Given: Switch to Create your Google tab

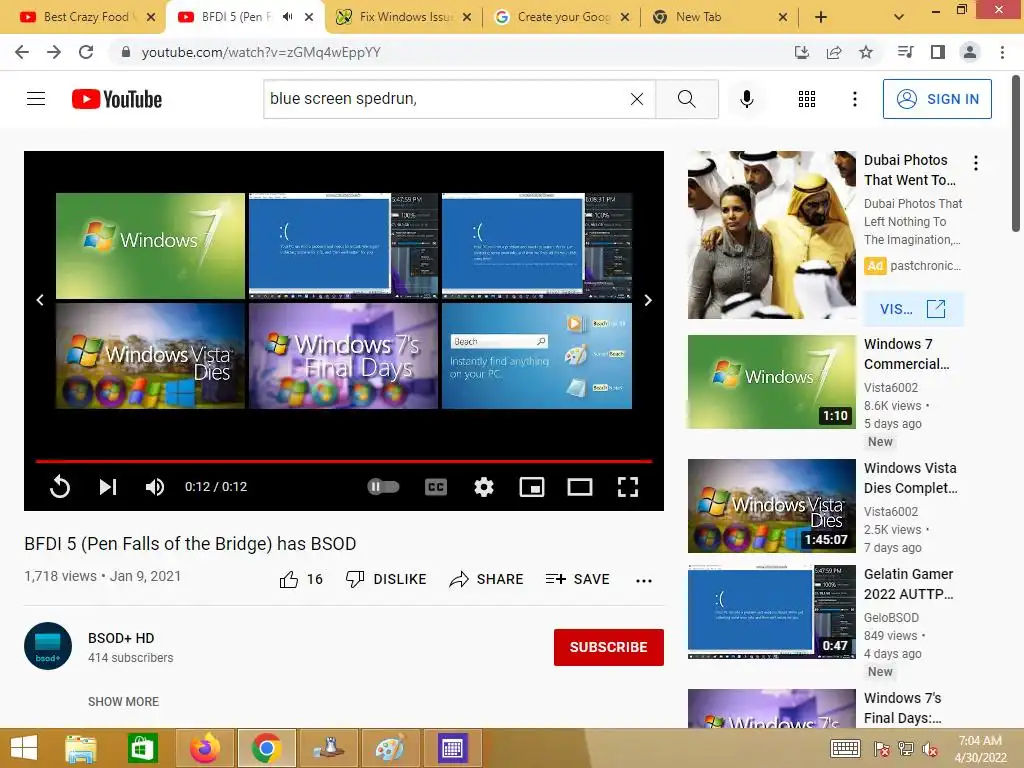Looking at the screenshot, I should click(561, 17).
